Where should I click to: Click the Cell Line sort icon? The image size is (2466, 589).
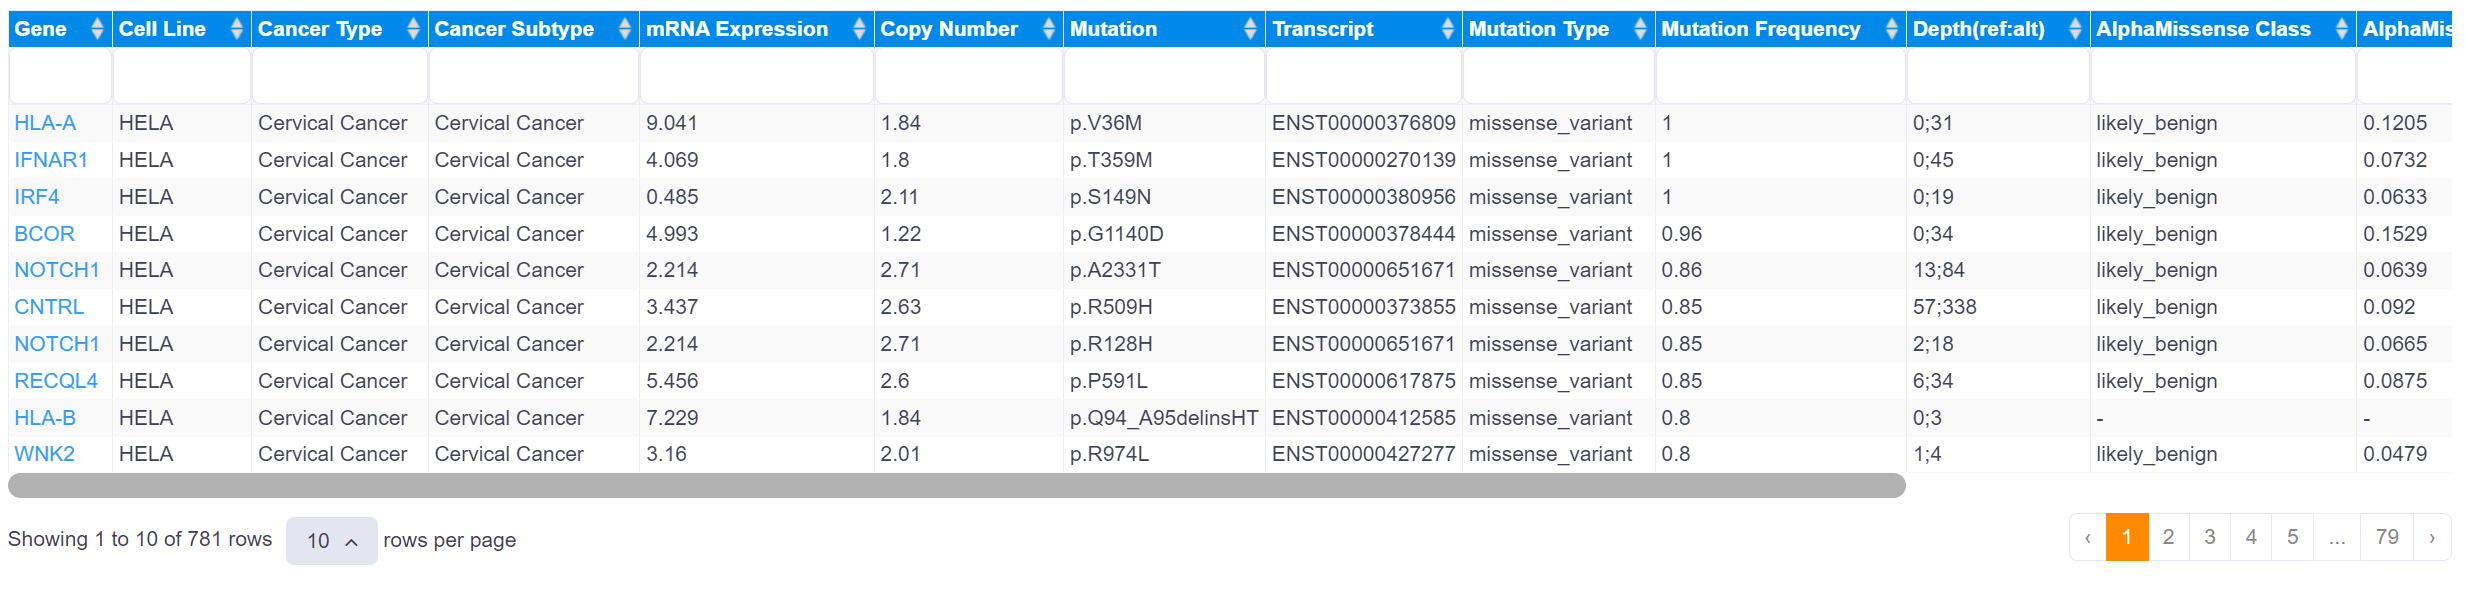click(x=237, y=29)
